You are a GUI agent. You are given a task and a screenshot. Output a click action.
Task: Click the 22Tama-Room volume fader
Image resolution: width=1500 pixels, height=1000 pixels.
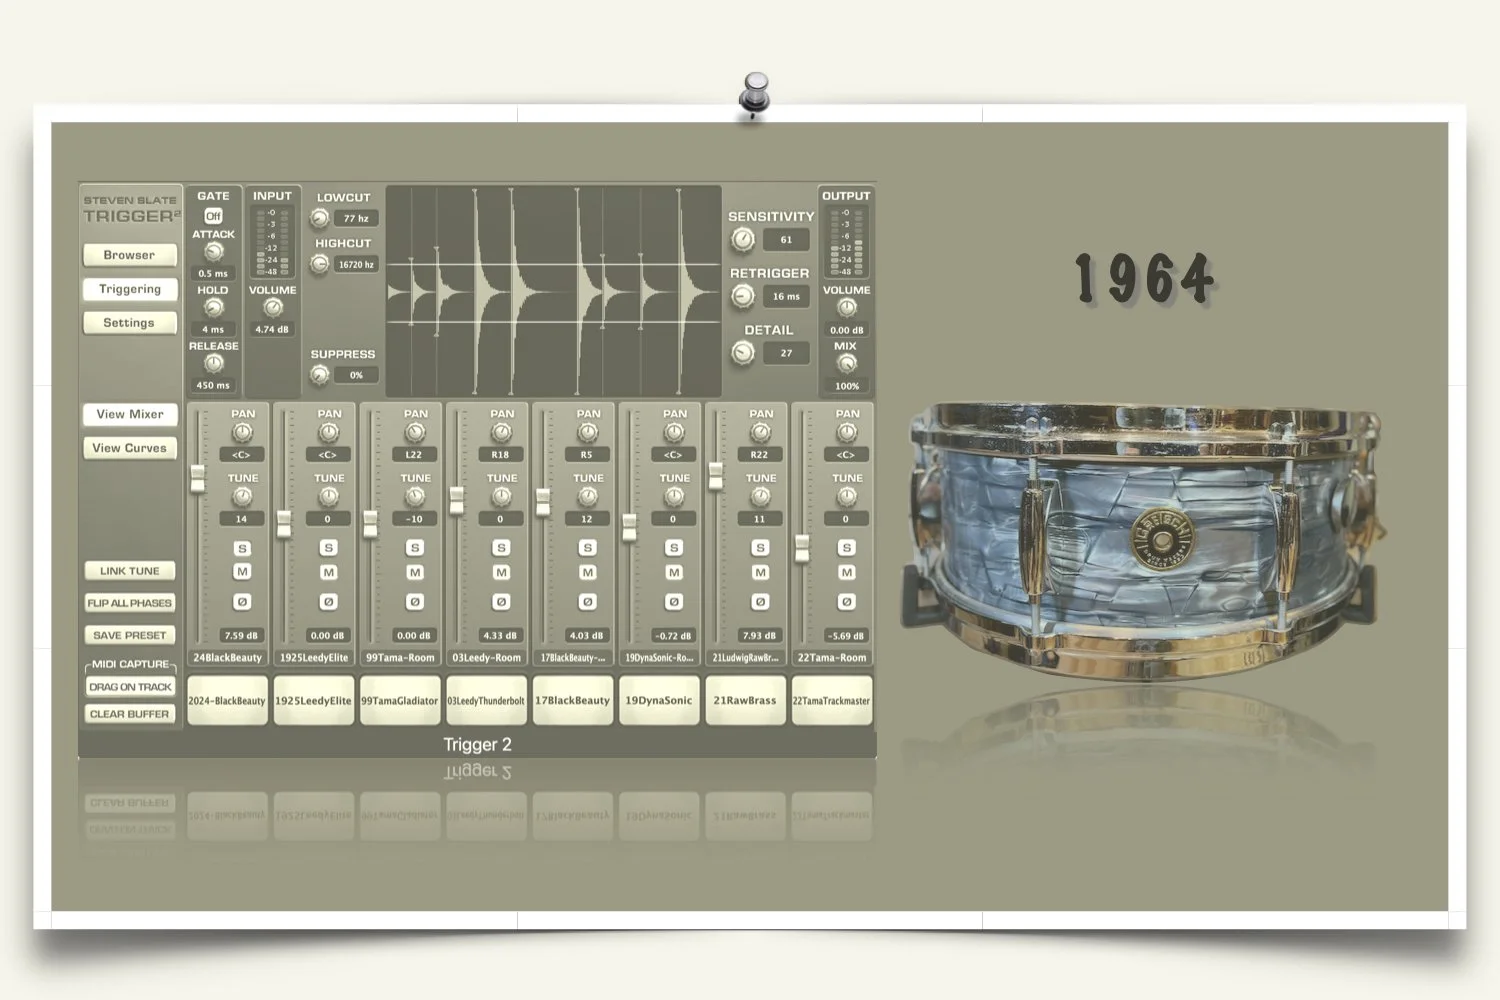802,548
